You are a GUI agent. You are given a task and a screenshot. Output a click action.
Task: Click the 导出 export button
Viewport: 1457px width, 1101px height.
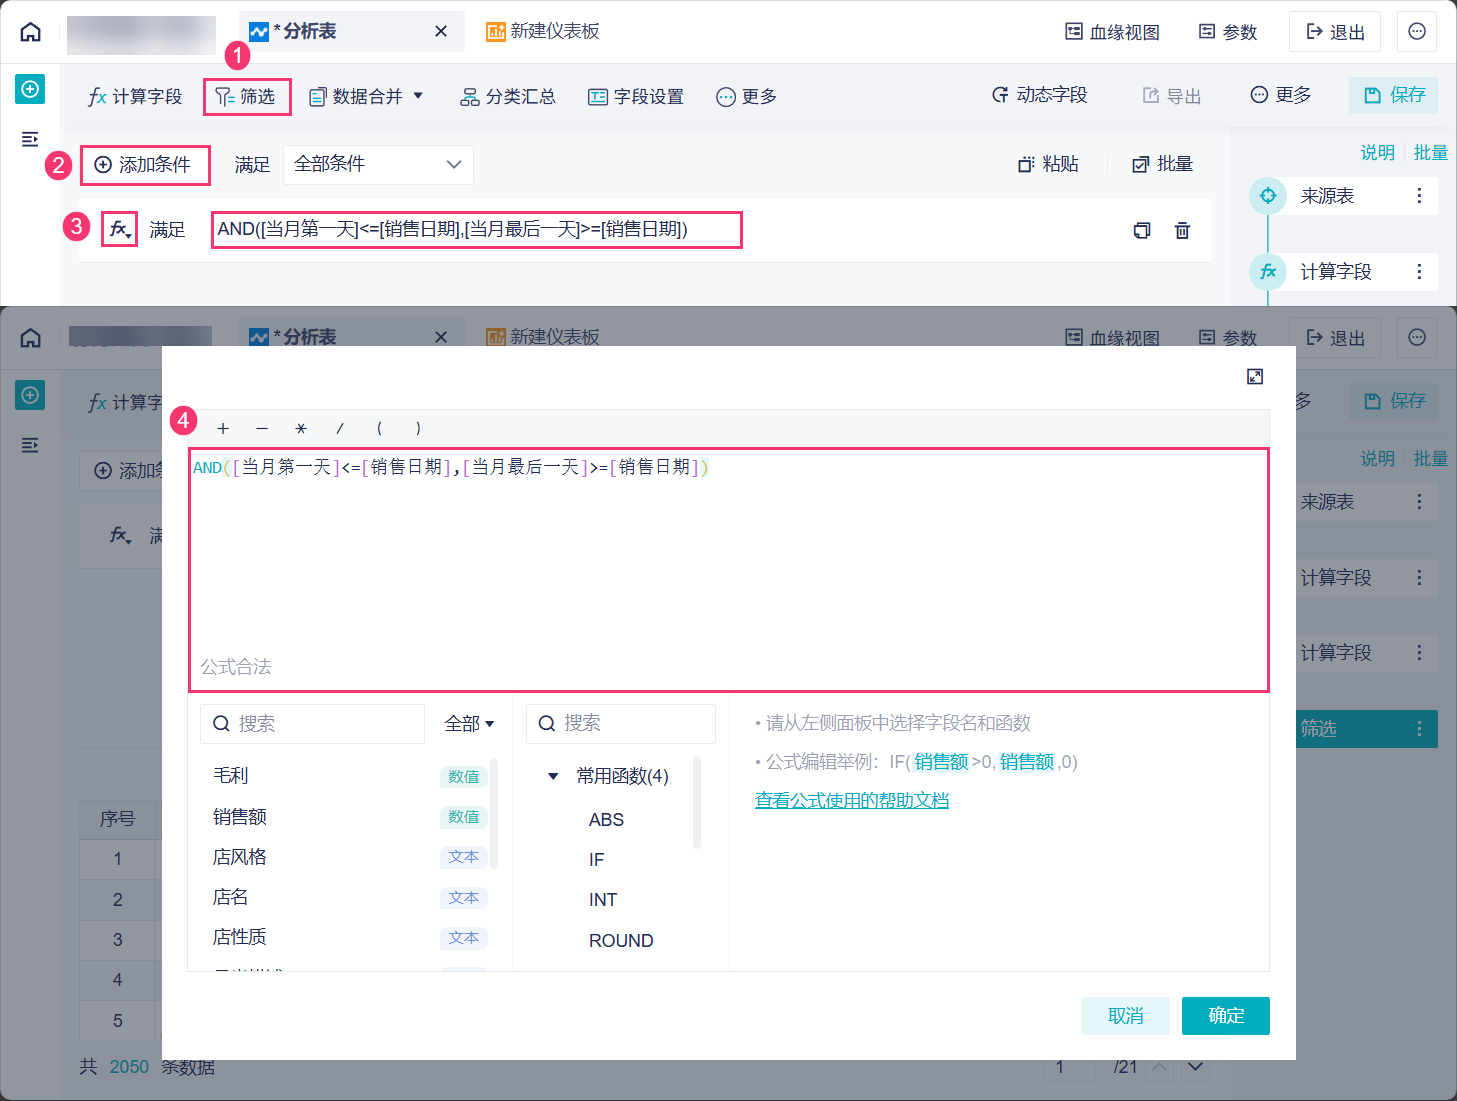pyautogui.click(x=1172, y=96)
